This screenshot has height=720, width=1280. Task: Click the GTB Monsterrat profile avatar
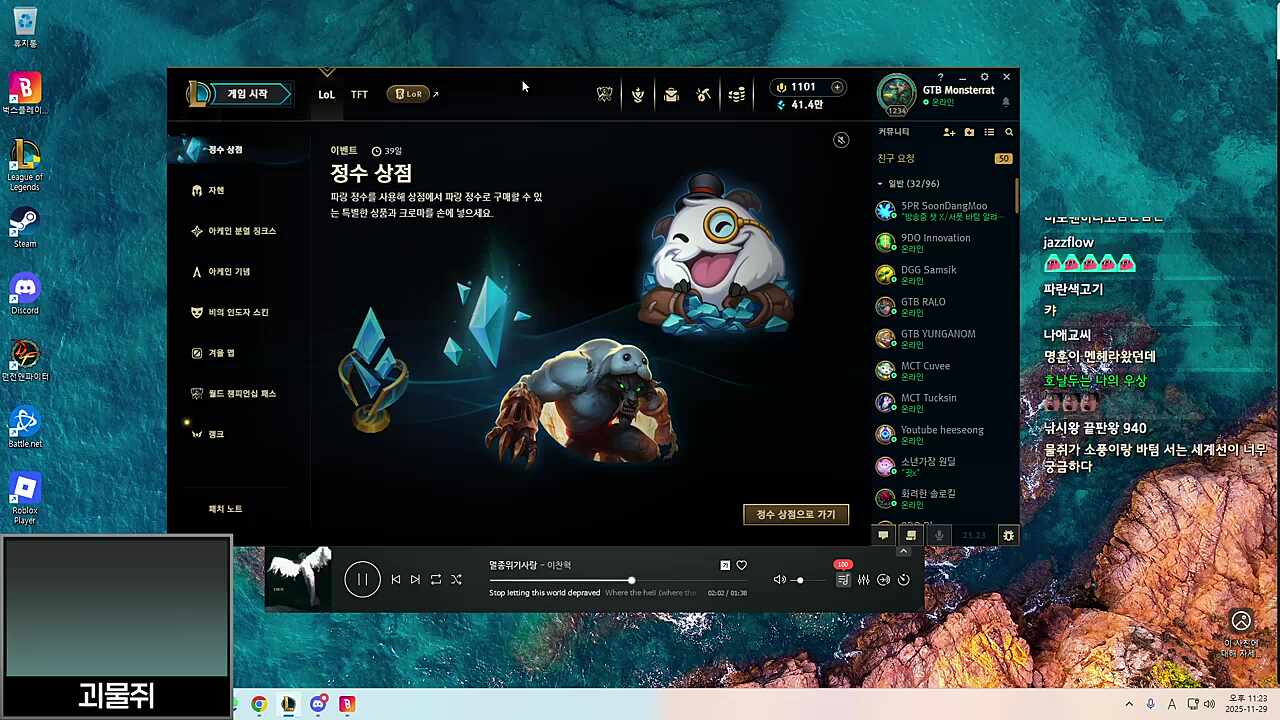(896, 94)
